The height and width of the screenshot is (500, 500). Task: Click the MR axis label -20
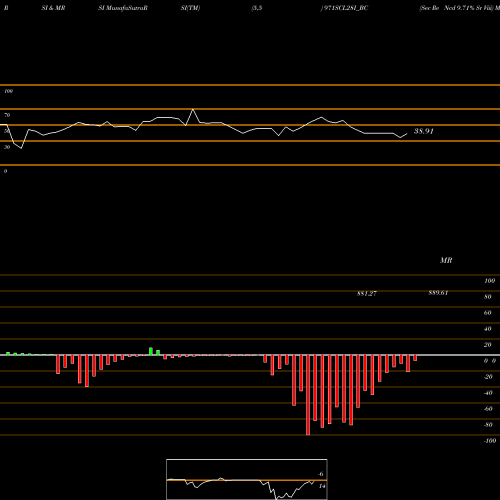[488, 377]
